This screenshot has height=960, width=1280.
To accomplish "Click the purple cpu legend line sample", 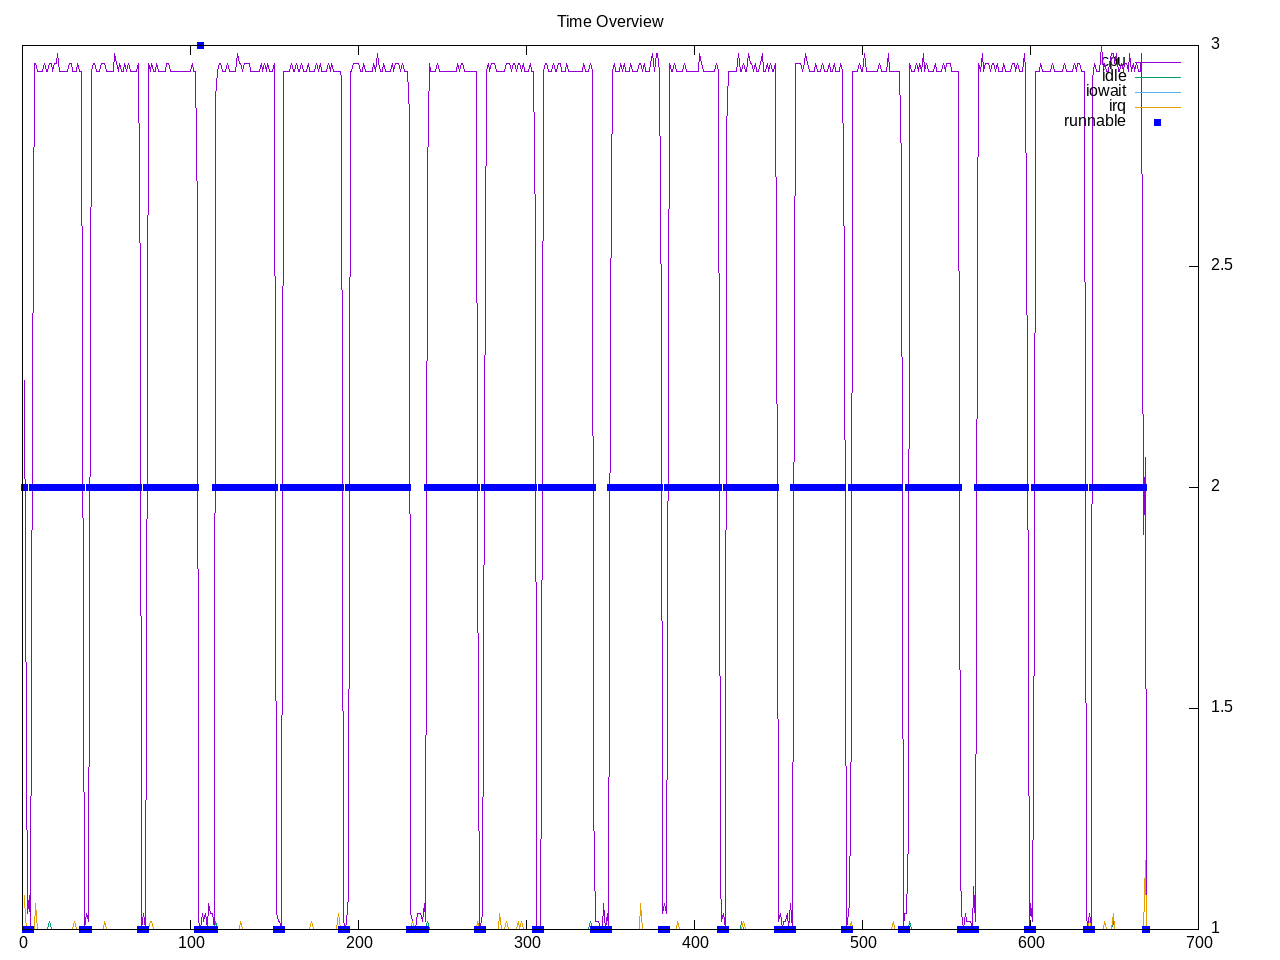I will tap(1157, 62).
